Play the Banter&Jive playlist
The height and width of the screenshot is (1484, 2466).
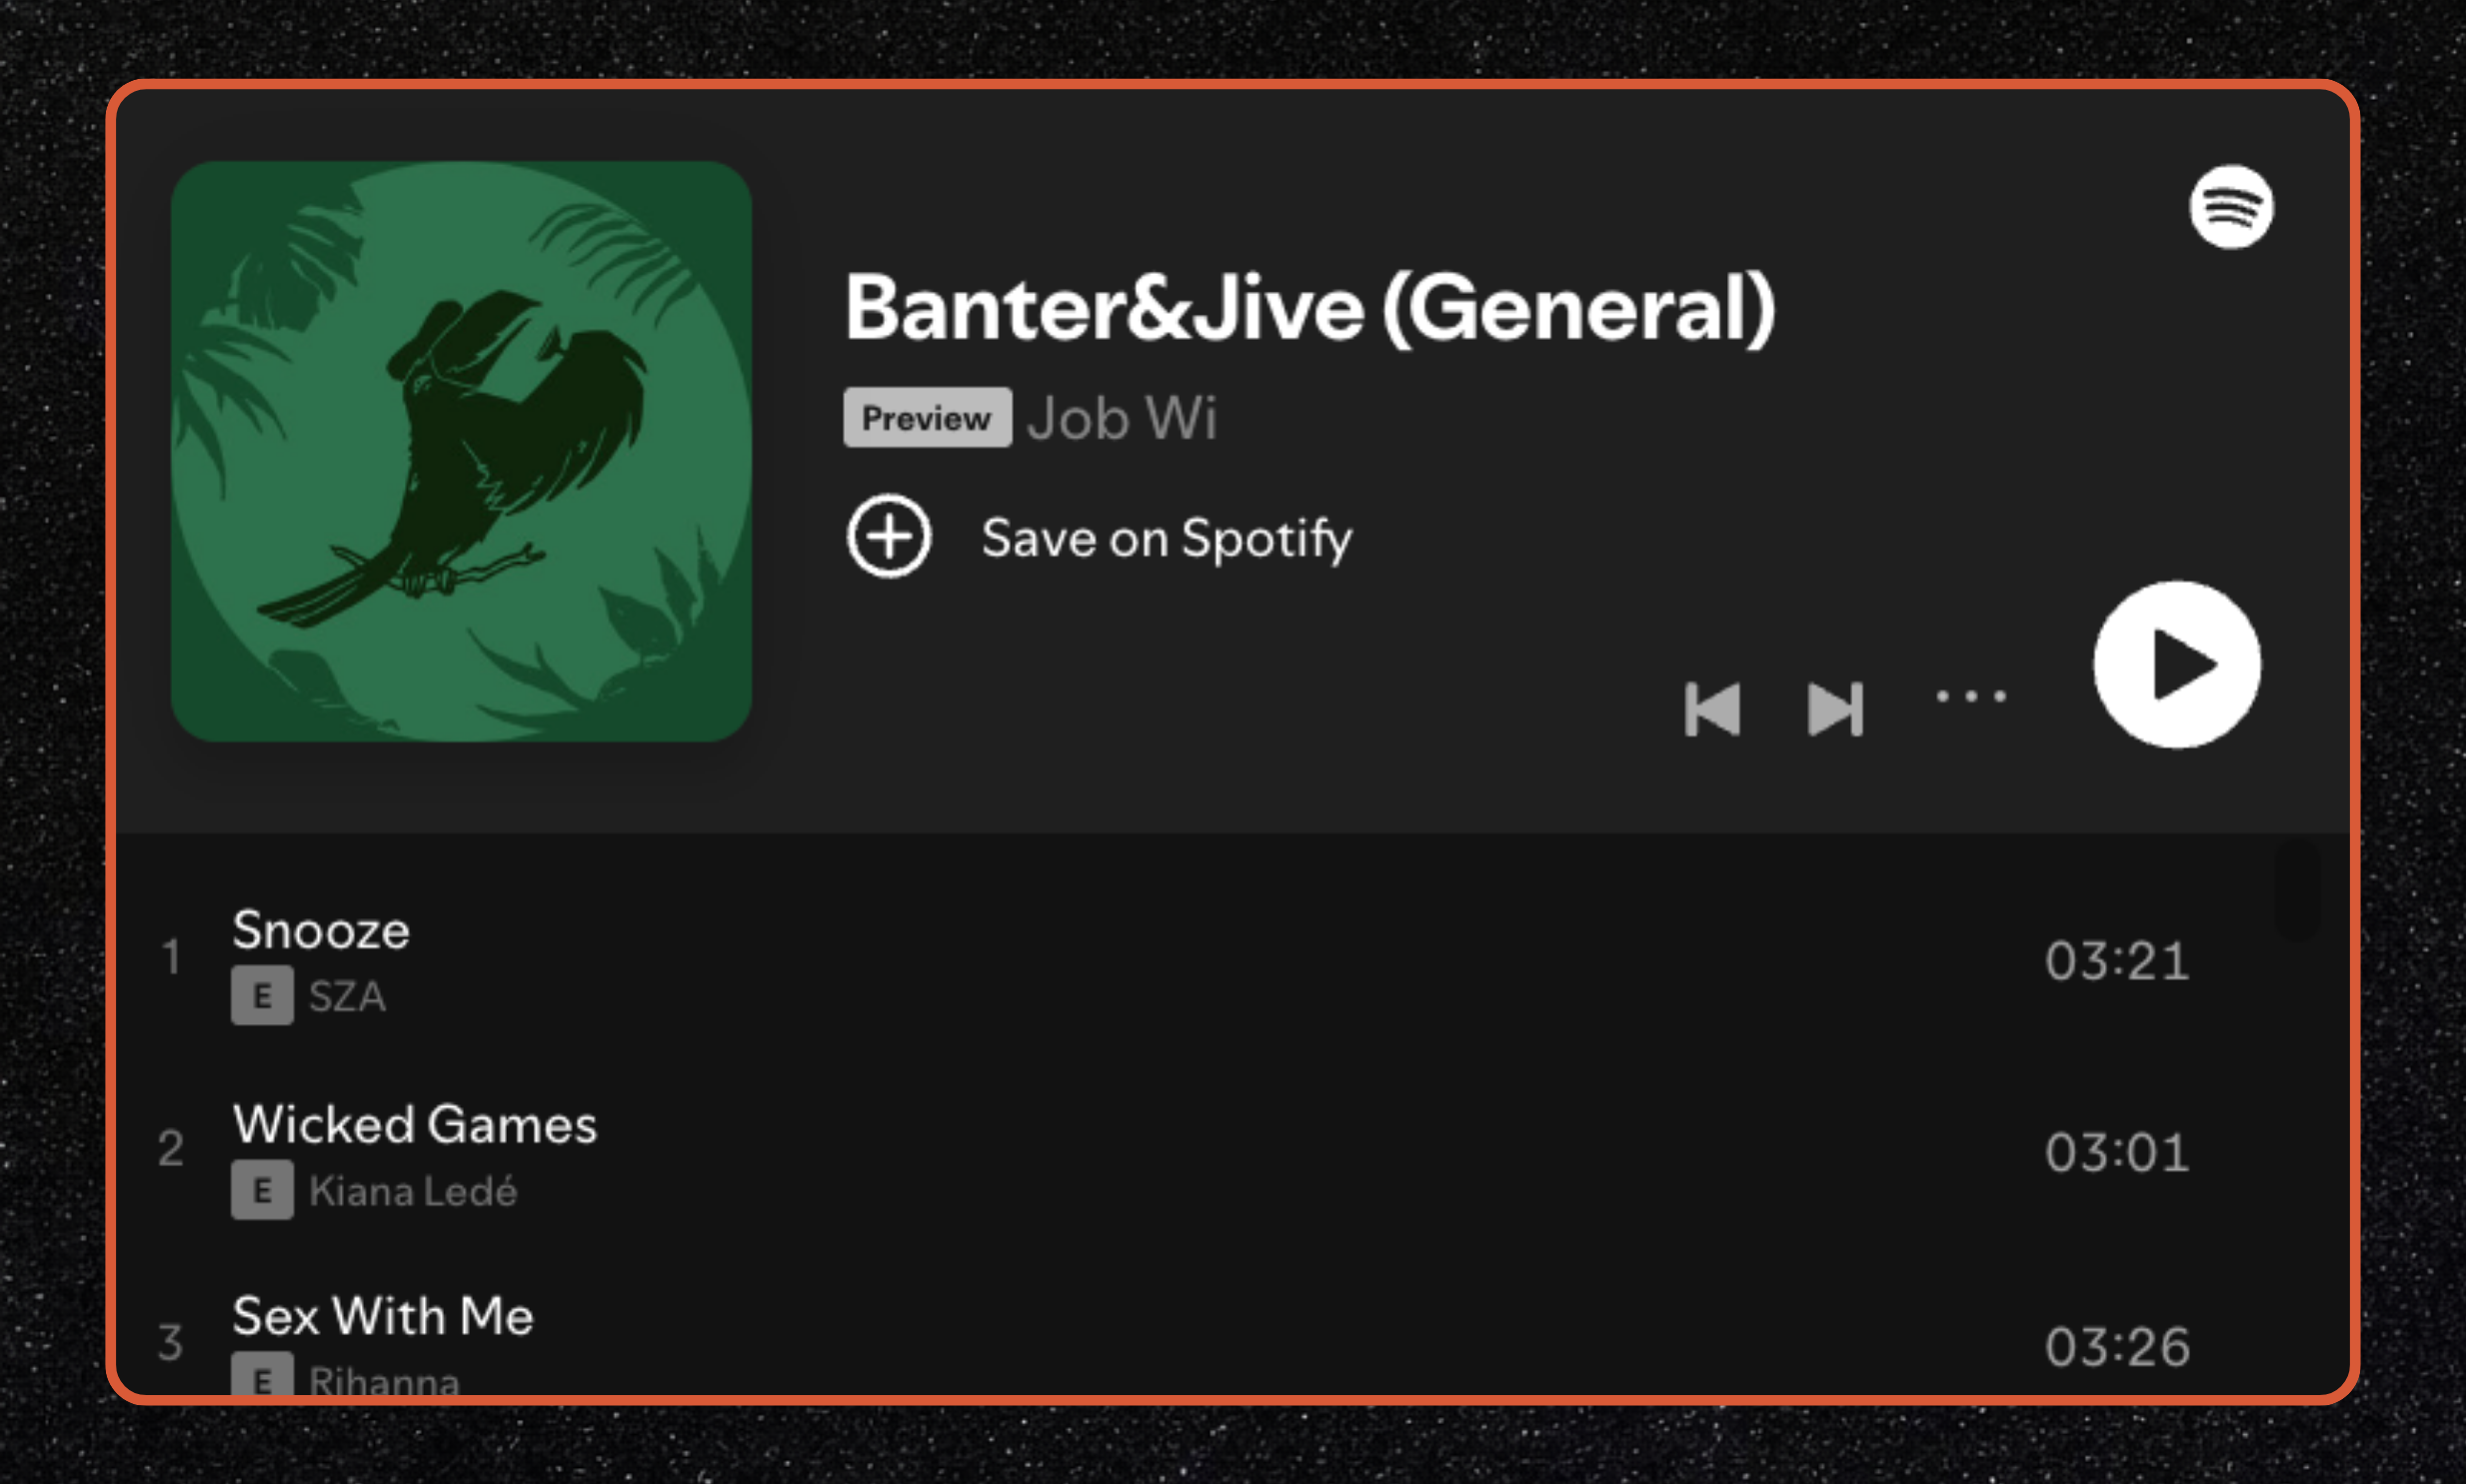click(2177, 664)
